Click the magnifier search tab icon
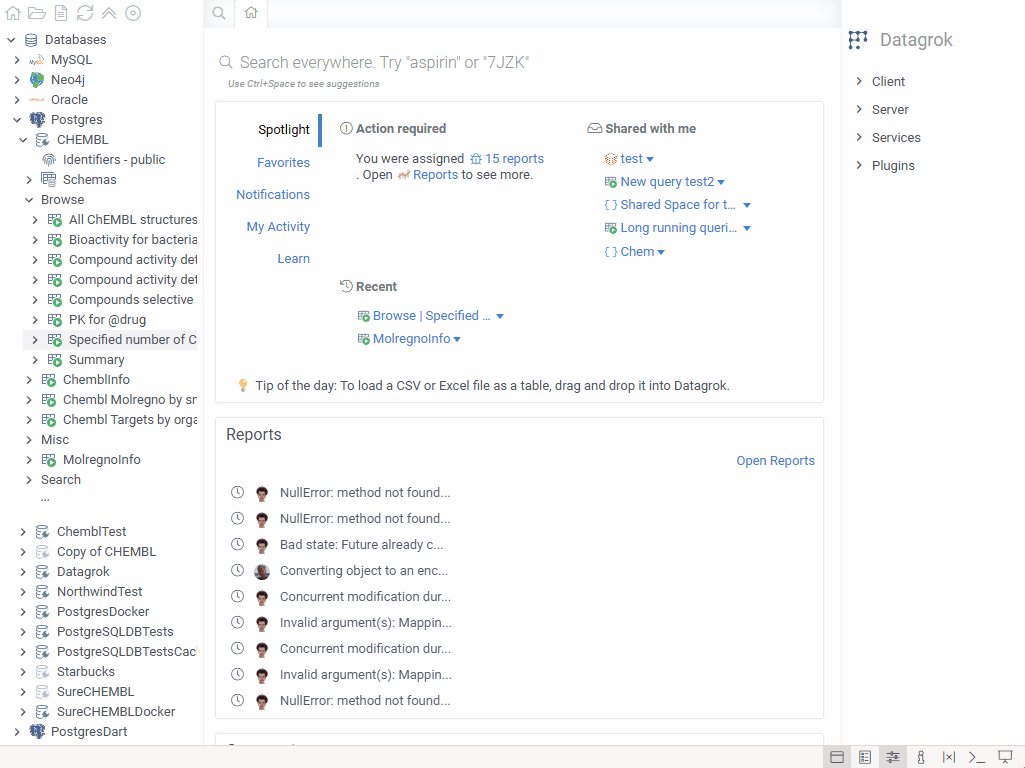Viewport: 1025px width, 768px height. [219, 13]
